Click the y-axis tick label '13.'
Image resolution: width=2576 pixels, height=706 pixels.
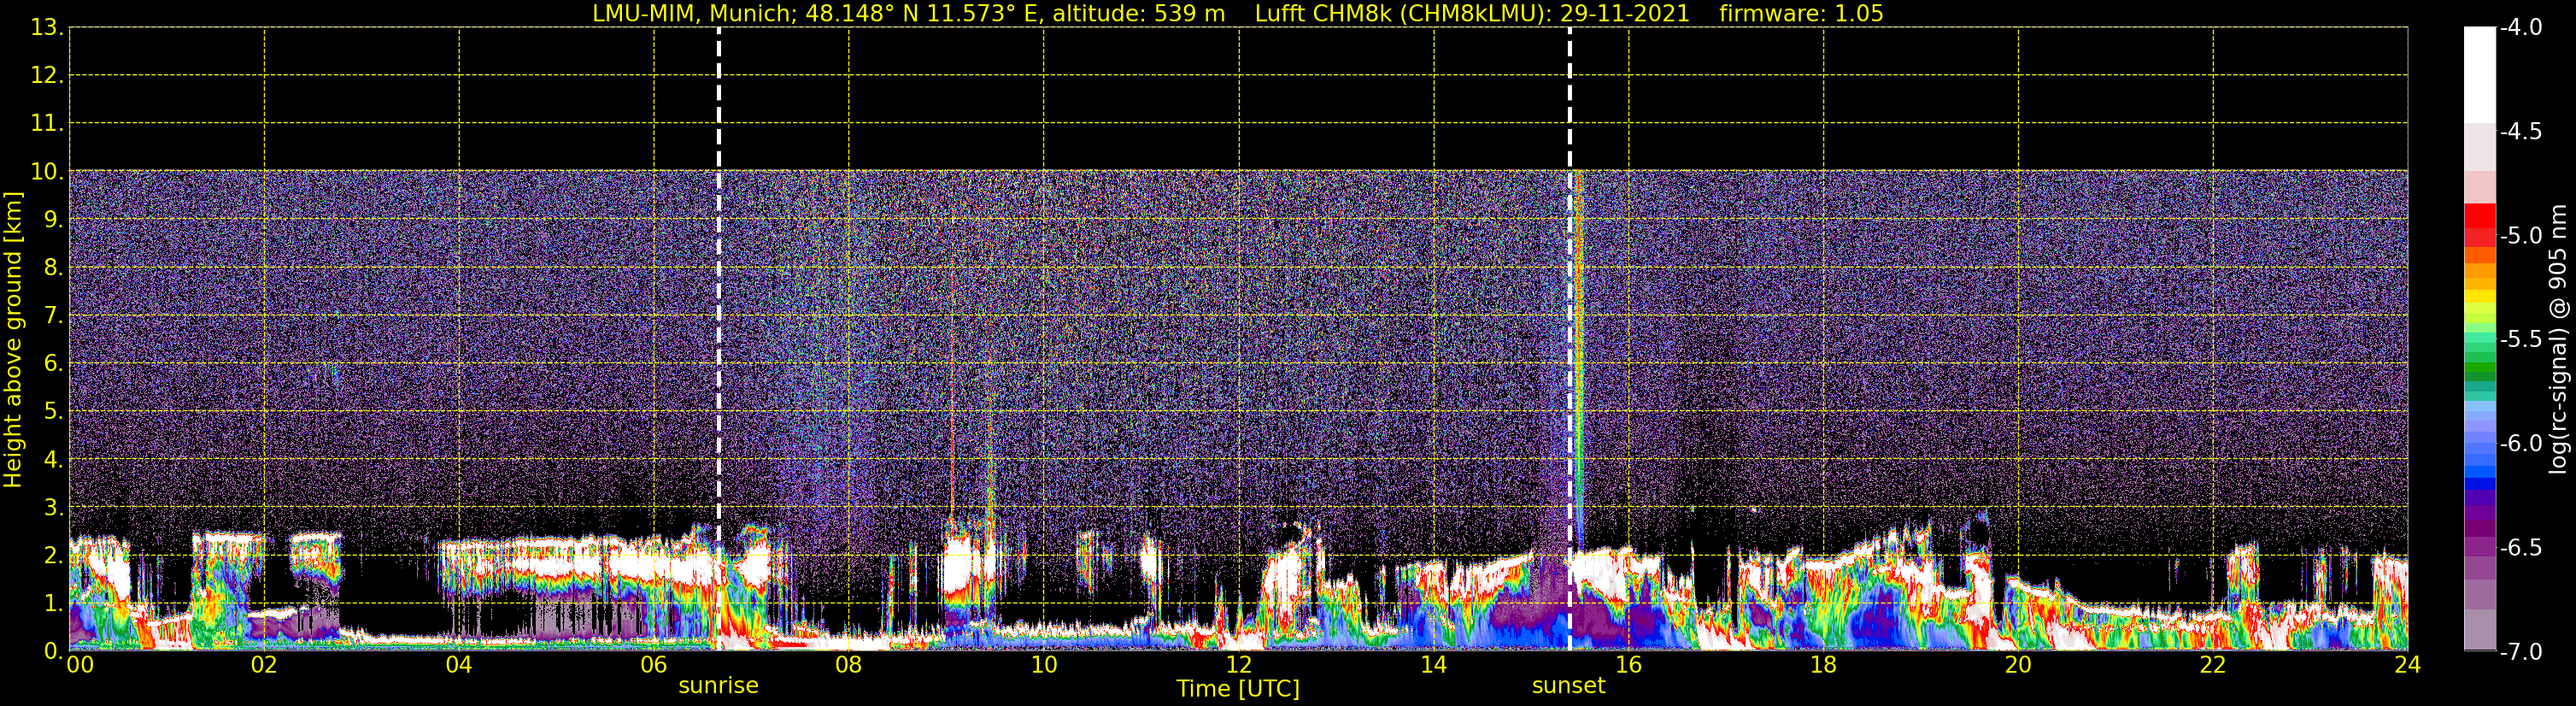click(x=46, y=28)
